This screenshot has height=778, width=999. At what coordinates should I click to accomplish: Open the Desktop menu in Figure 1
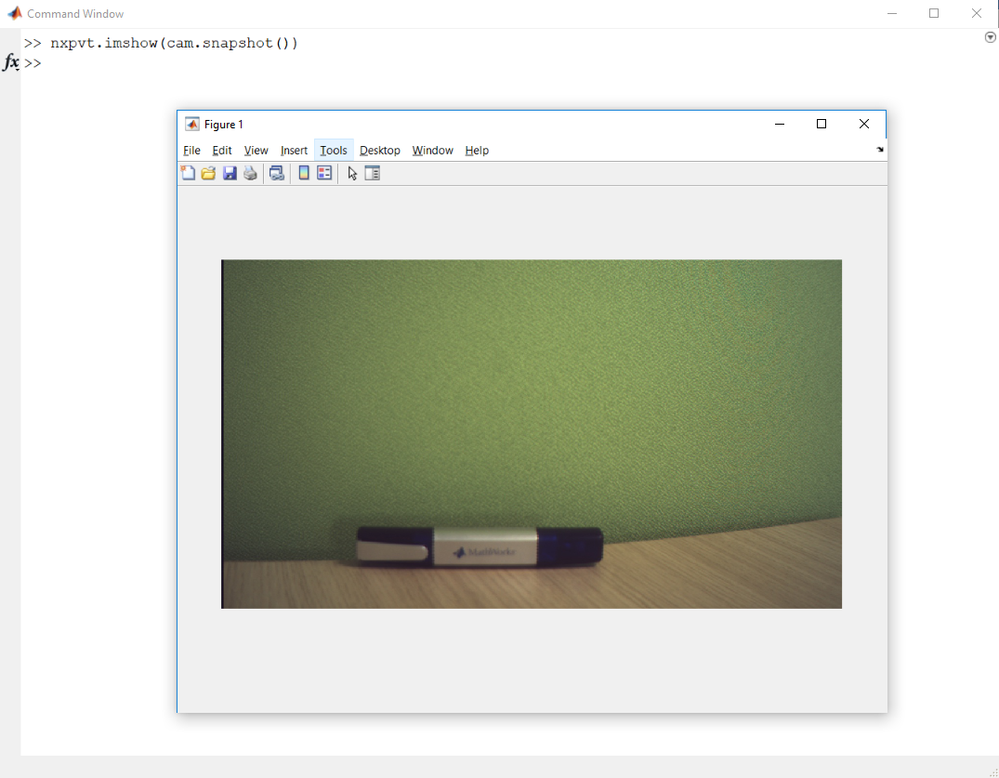tap(380, 150)
